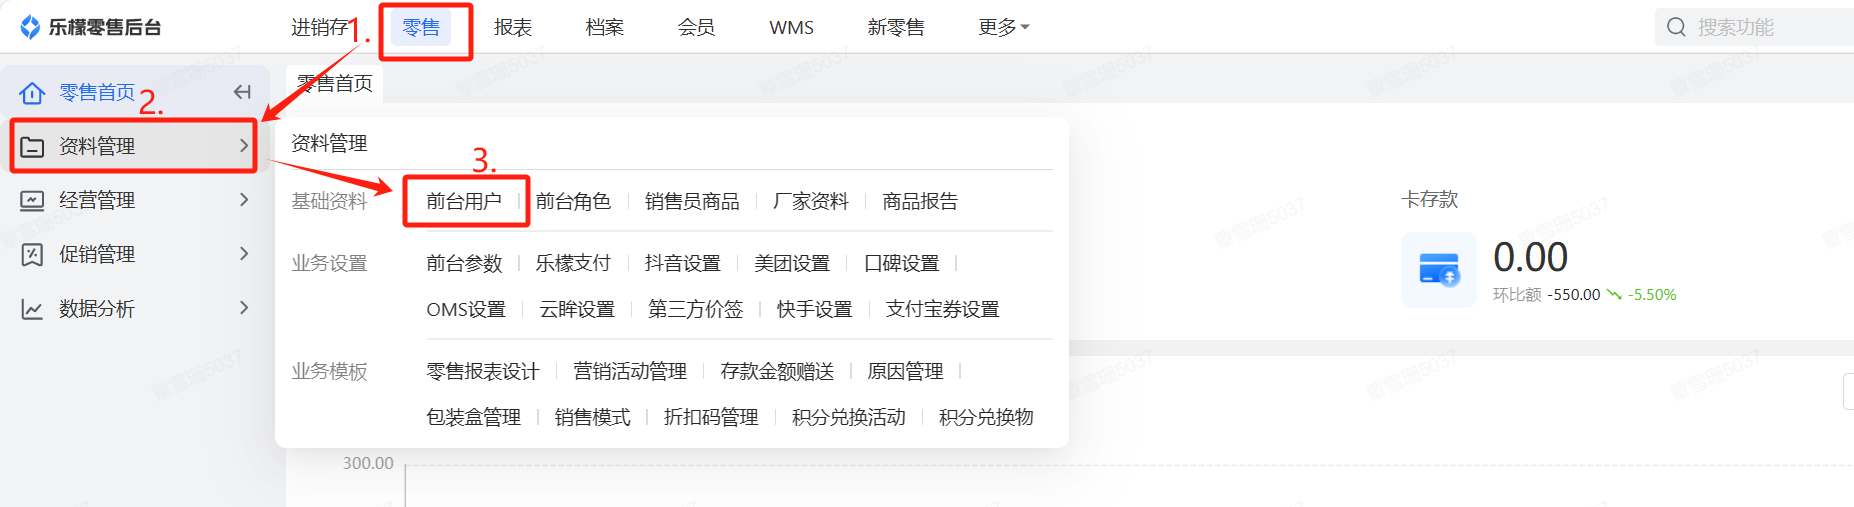This screenshot has height=507, width=1854.
Task: Click the 促销管理 sidebar icon
Action: pyautogui.click(x=32, y=255)
